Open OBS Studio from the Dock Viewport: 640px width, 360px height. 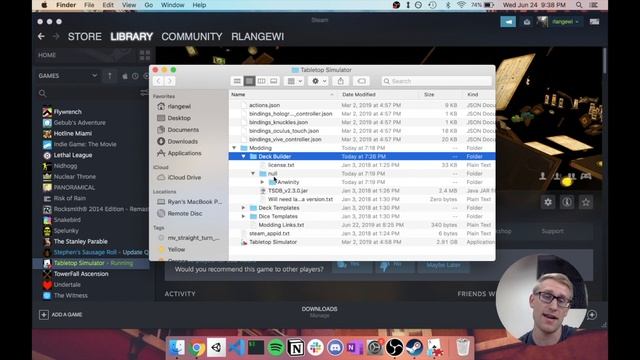394,348
